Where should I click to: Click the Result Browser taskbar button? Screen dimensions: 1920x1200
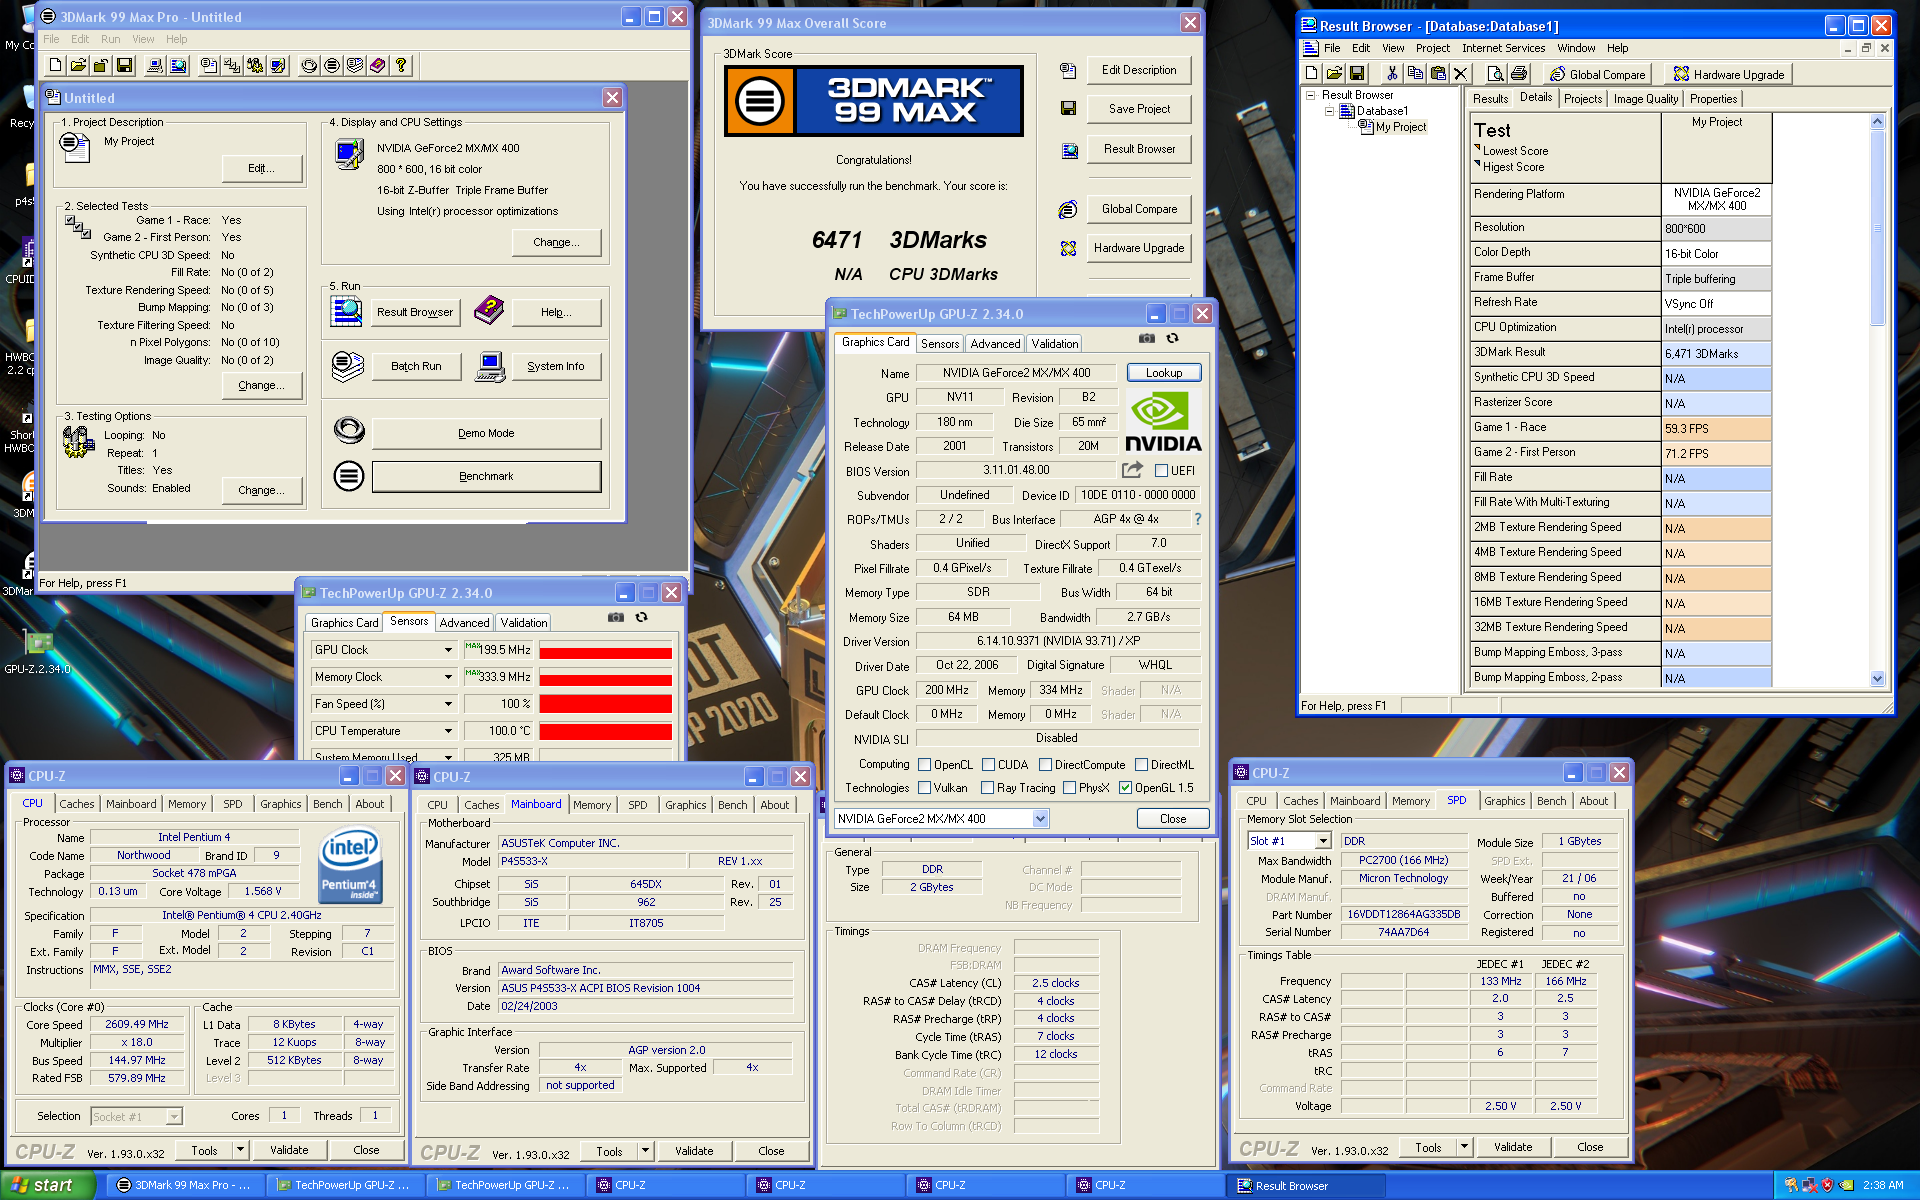coord(1308,1186)
